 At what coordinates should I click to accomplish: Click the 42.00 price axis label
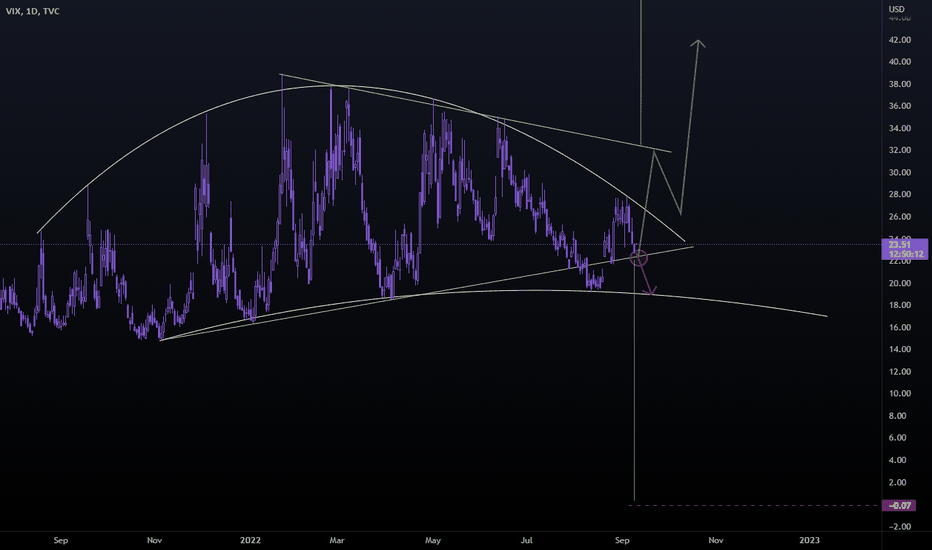pos(899,40)
